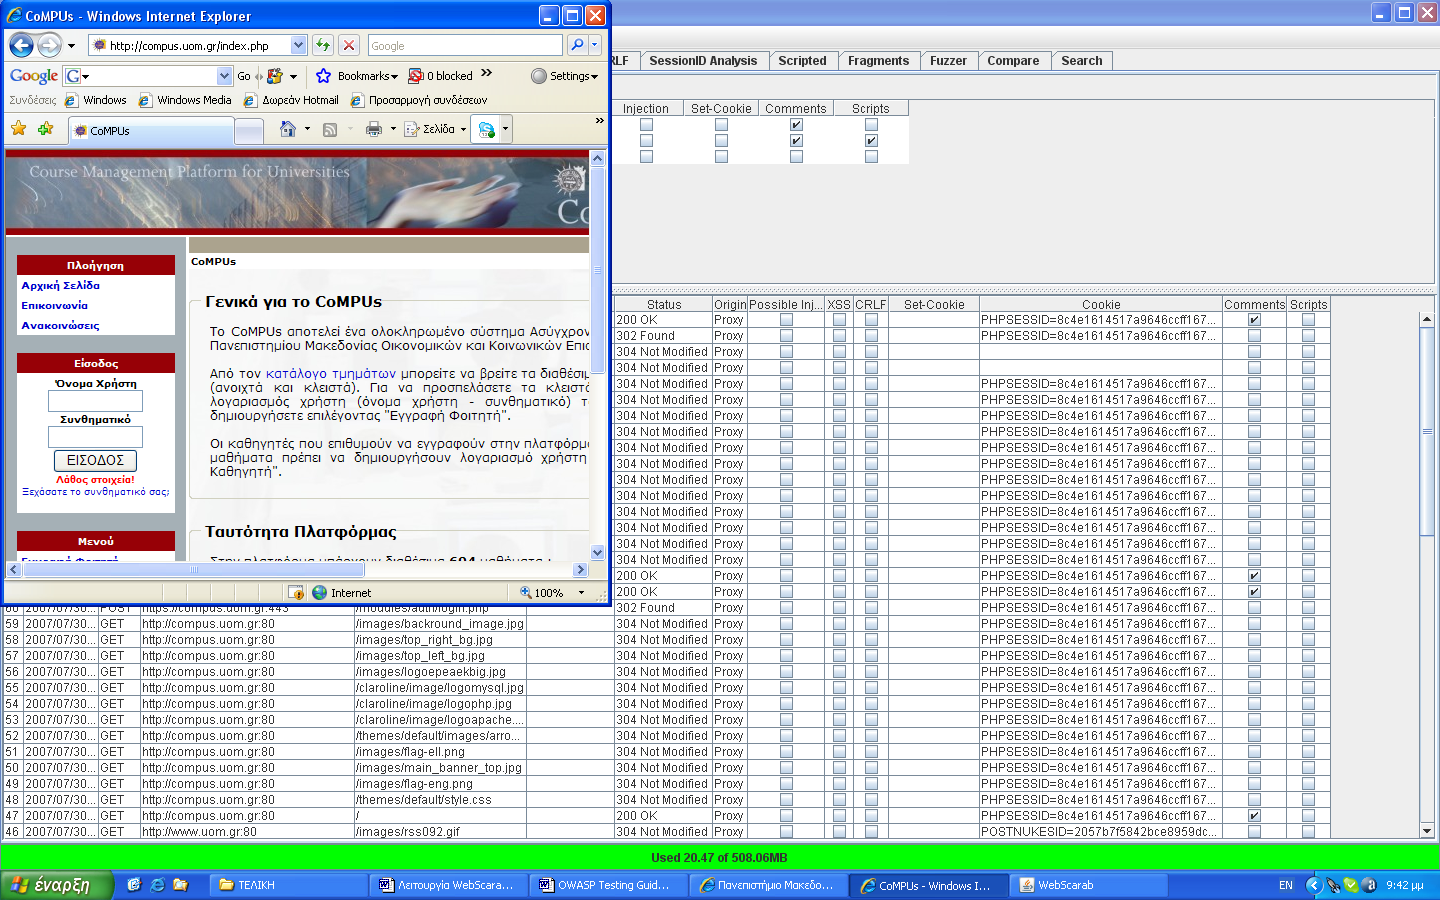Open the Google toolbar Settings dropdown
Image resolution: width=1440 pixels, height=900 pixels.
click(x=594, y=77)
